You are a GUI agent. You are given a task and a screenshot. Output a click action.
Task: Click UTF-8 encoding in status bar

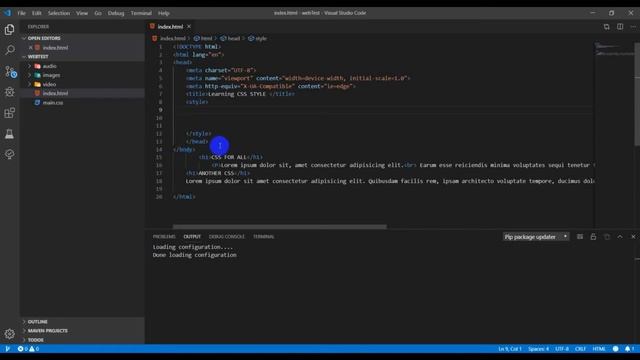[x=562, y=349]
